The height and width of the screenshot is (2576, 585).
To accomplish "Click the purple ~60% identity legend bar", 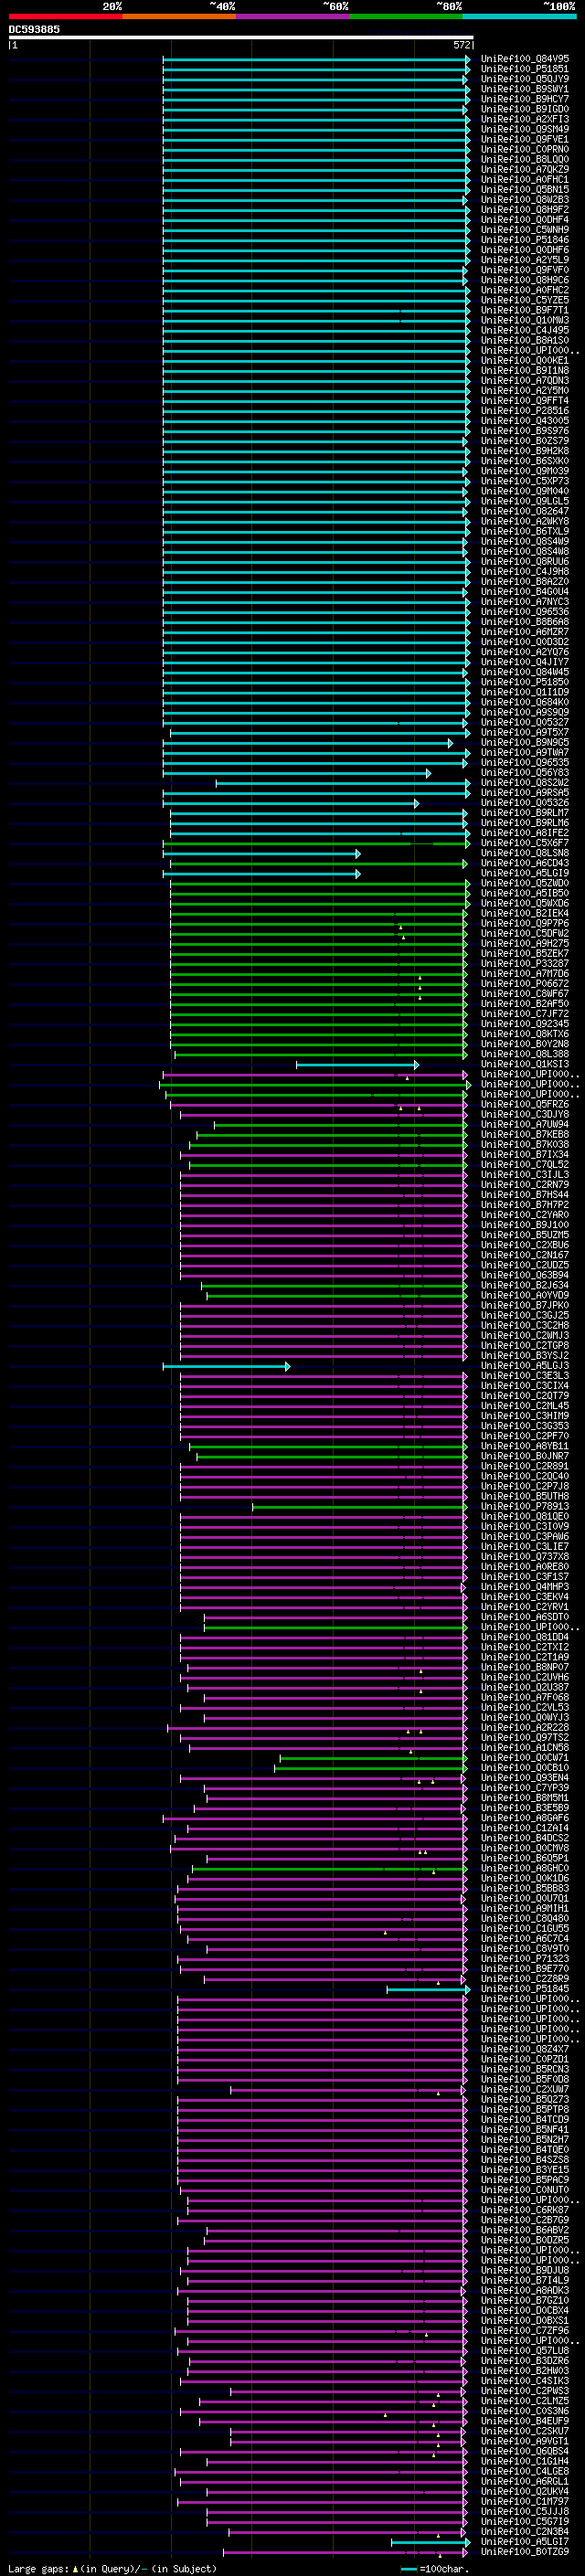I will coord(293,17).
